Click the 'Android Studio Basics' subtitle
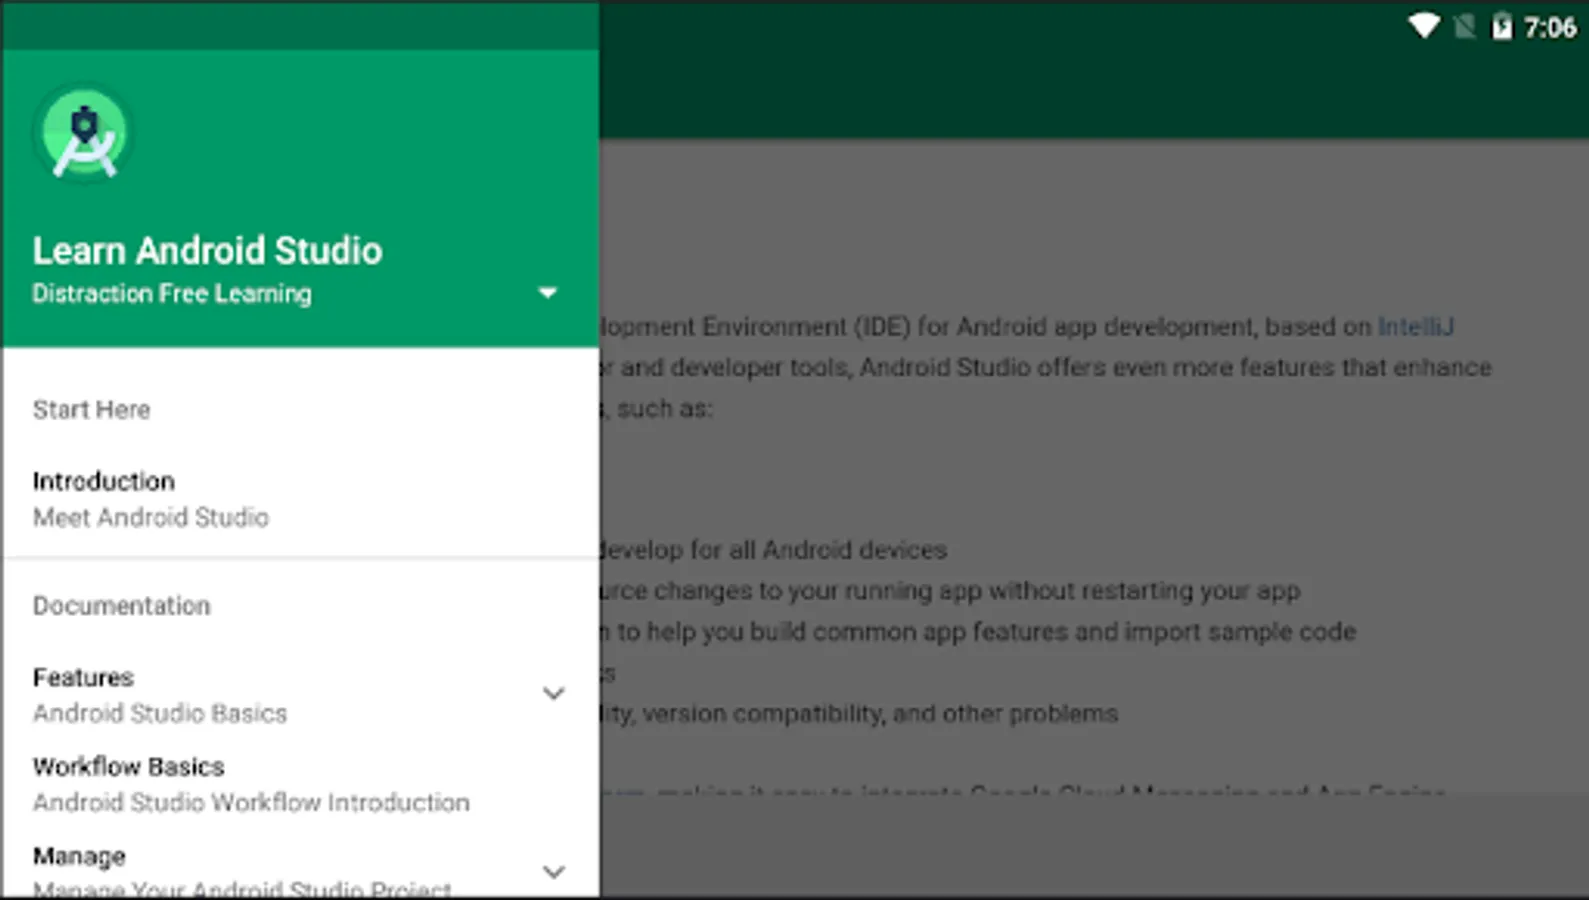Viewport: 1589px width, 900px height. 160,714
